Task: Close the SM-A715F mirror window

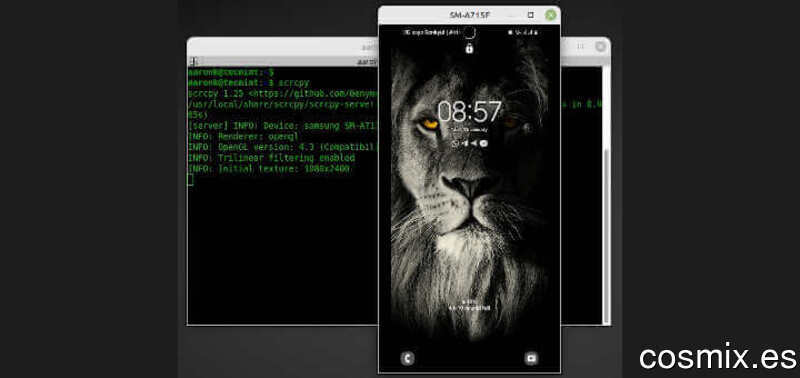Action: 551,15
